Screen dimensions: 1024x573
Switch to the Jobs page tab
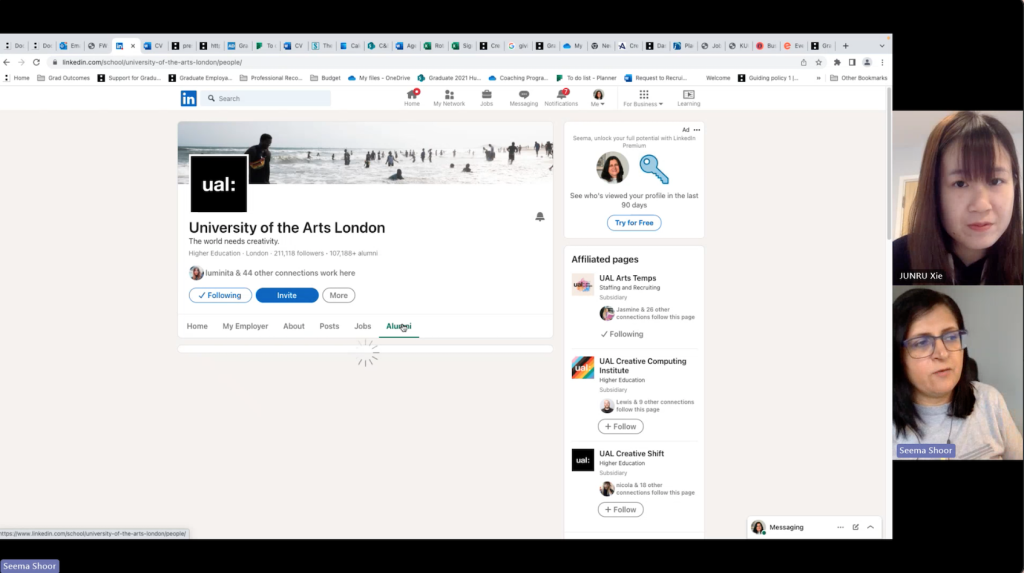[362, 326]
